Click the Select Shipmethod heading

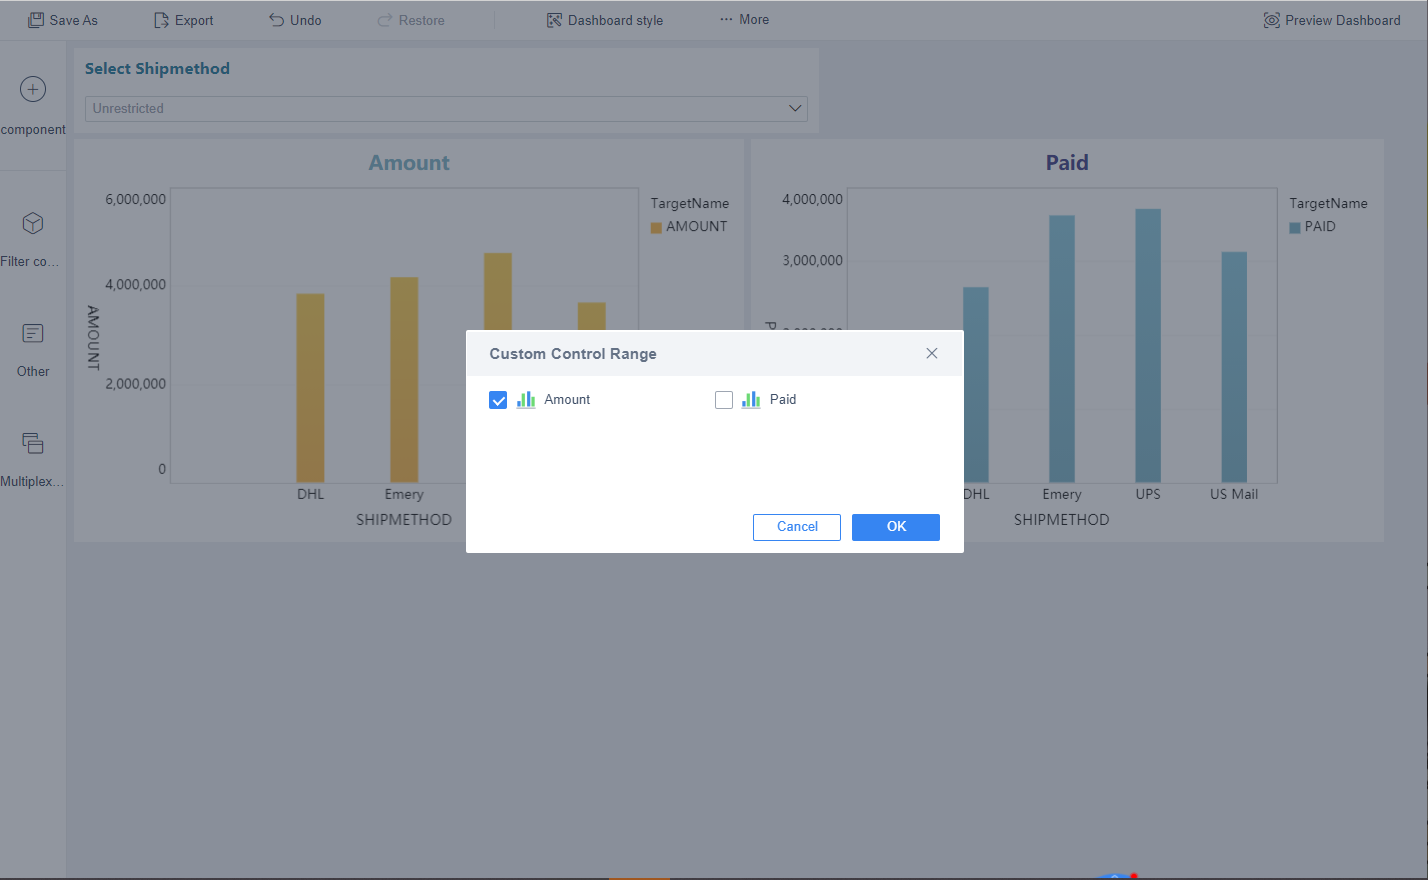(x=157, y=69)
